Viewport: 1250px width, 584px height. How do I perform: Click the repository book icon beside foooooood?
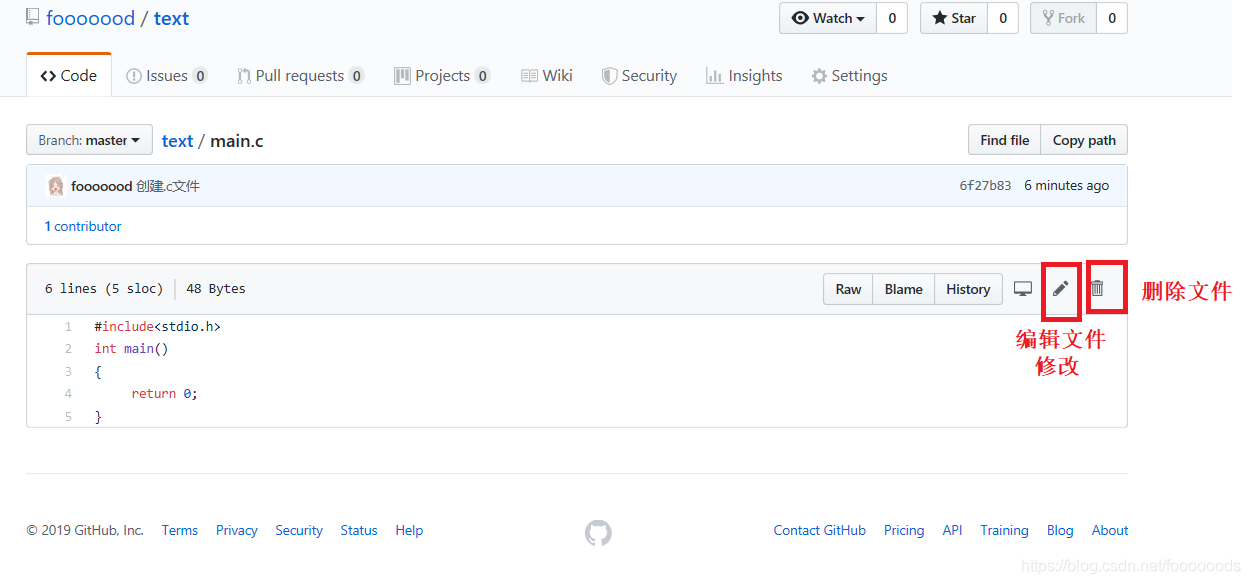33,17
